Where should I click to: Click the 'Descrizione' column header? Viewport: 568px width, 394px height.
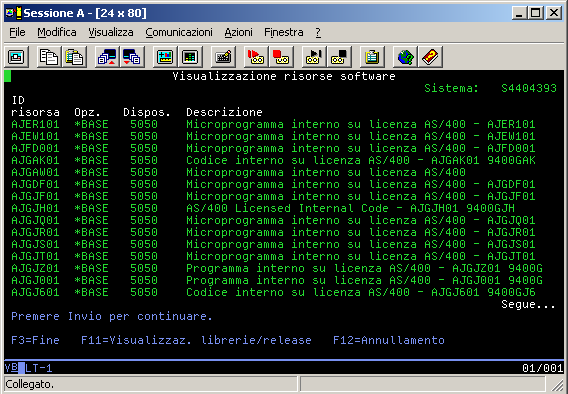pos(224,112)
